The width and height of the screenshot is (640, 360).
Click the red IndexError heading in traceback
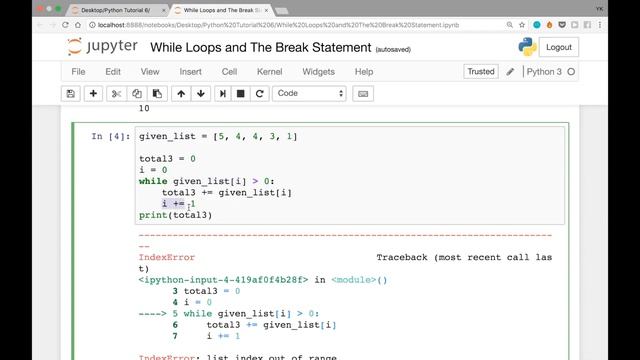click(x=167, y=258)
